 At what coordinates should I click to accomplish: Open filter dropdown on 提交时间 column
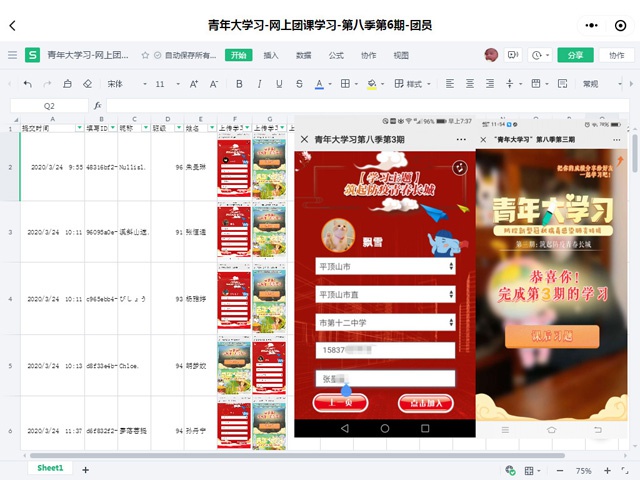[79, 128]
